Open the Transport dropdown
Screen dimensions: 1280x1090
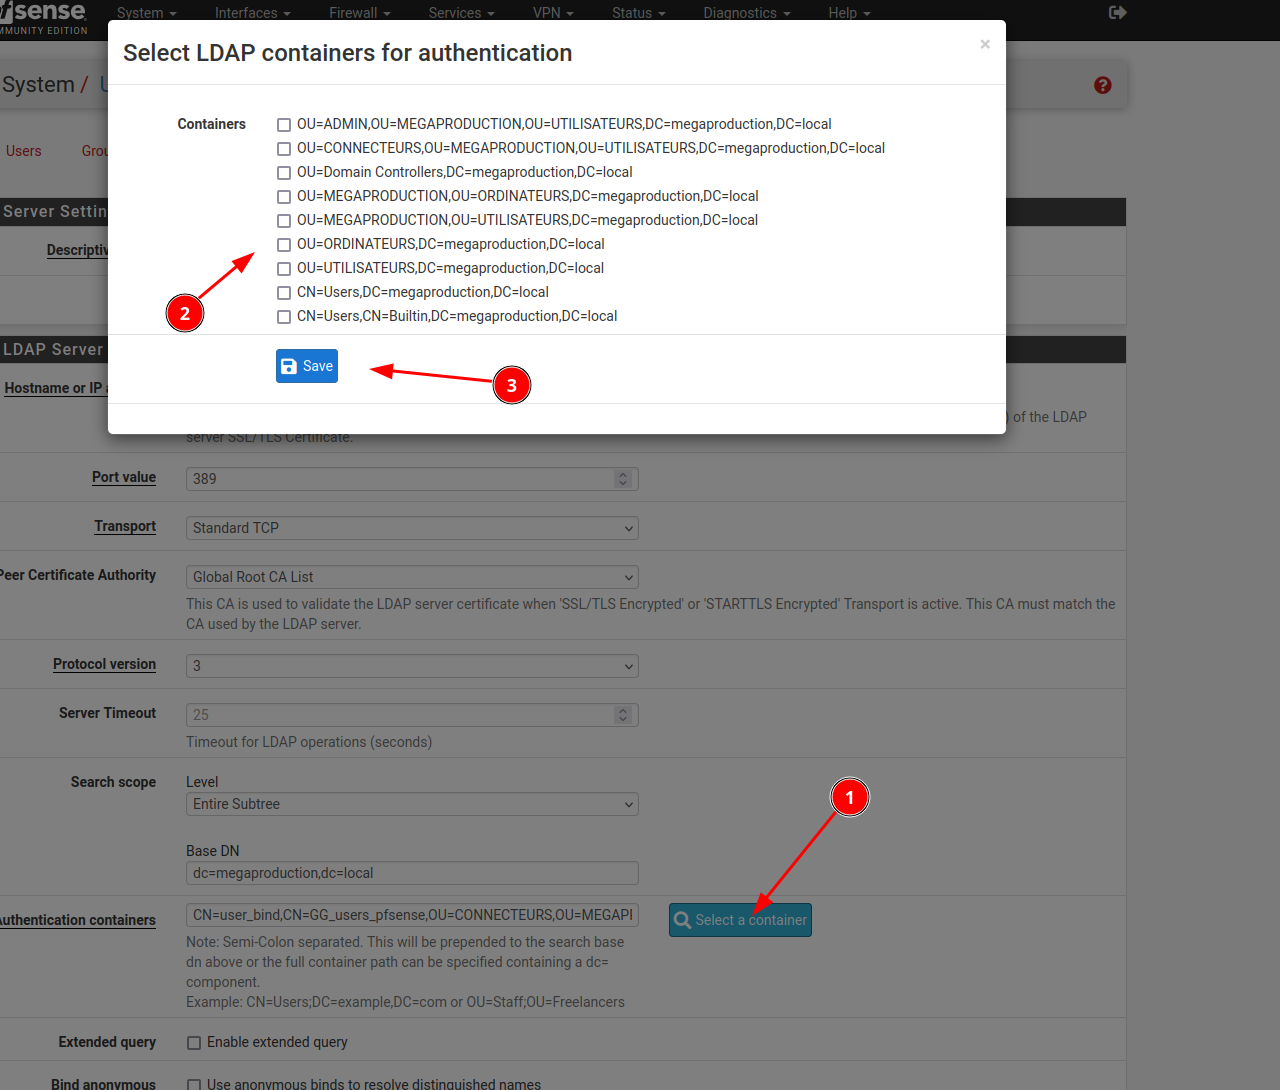click(412, 528)
